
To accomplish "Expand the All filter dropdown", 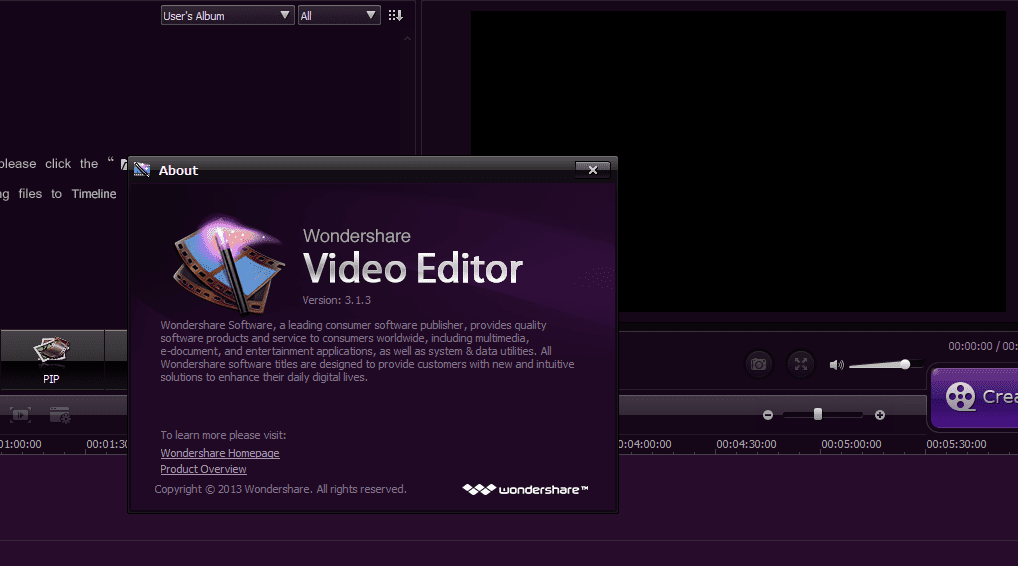I will click(339, 16).
